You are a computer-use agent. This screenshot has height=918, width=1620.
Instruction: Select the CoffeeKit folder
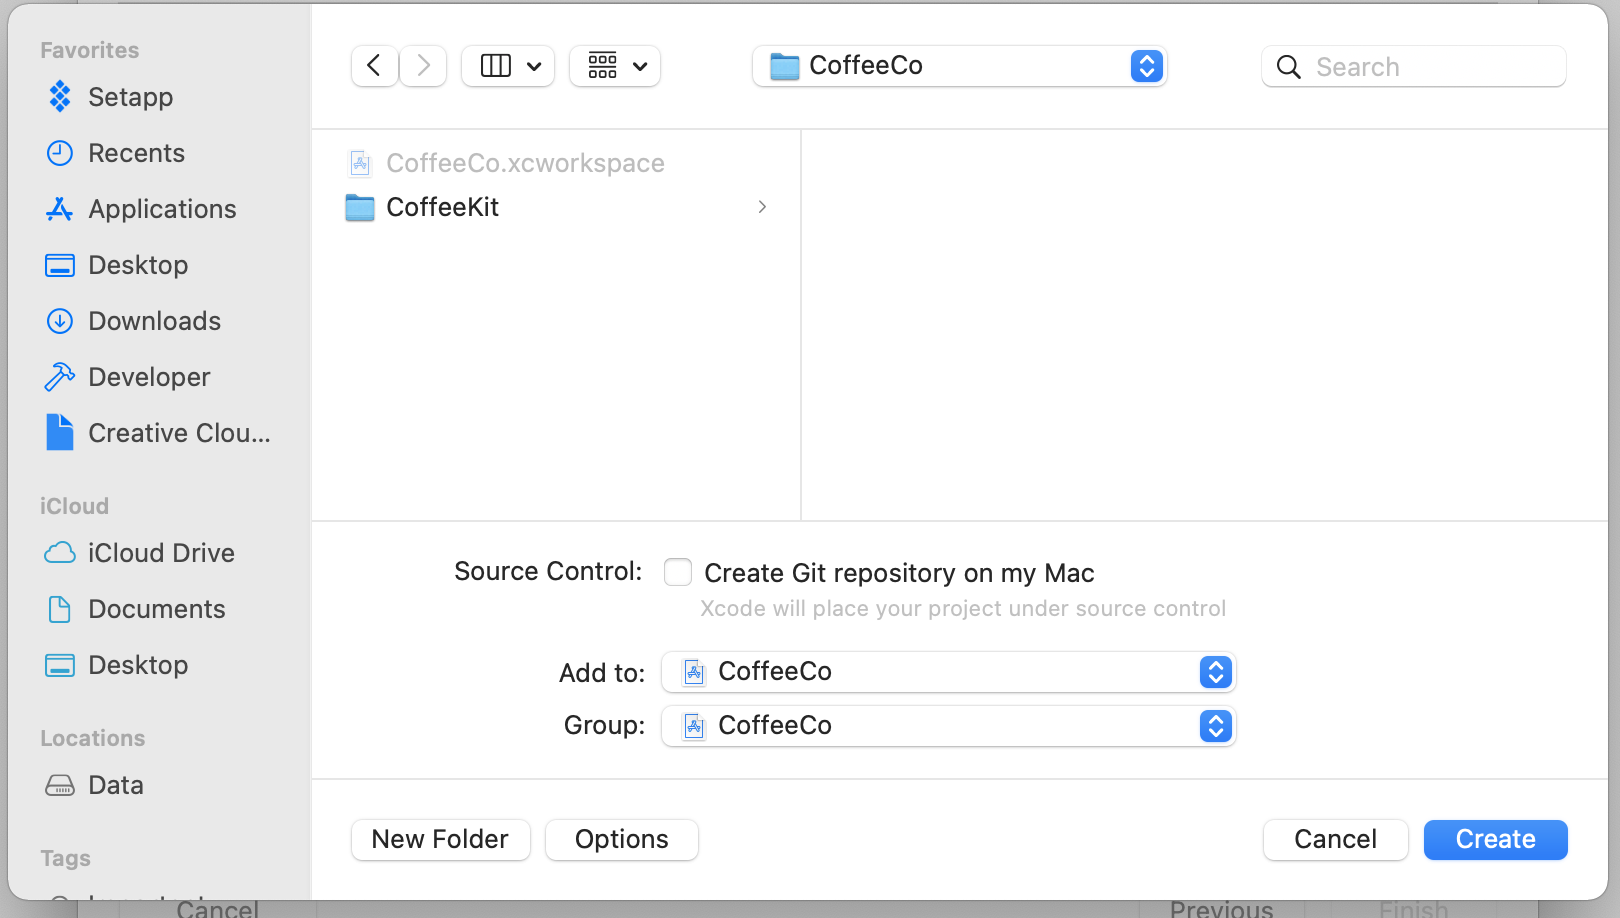[442, 207]
